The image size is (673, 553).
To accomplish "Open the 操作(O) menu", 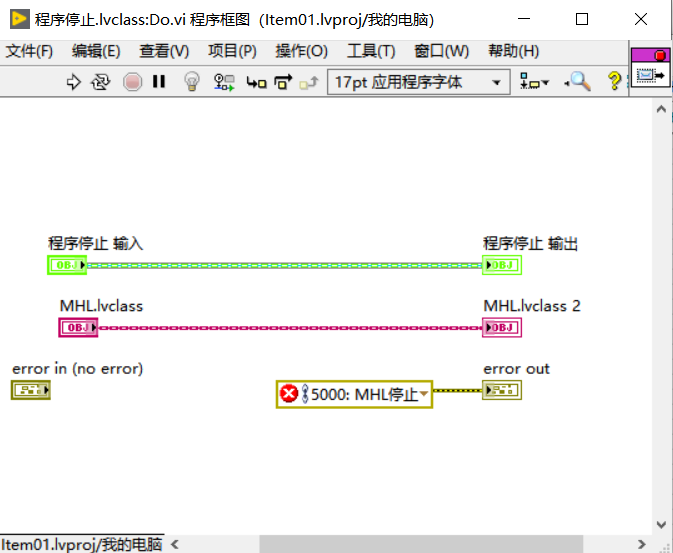I will (301, 51).
